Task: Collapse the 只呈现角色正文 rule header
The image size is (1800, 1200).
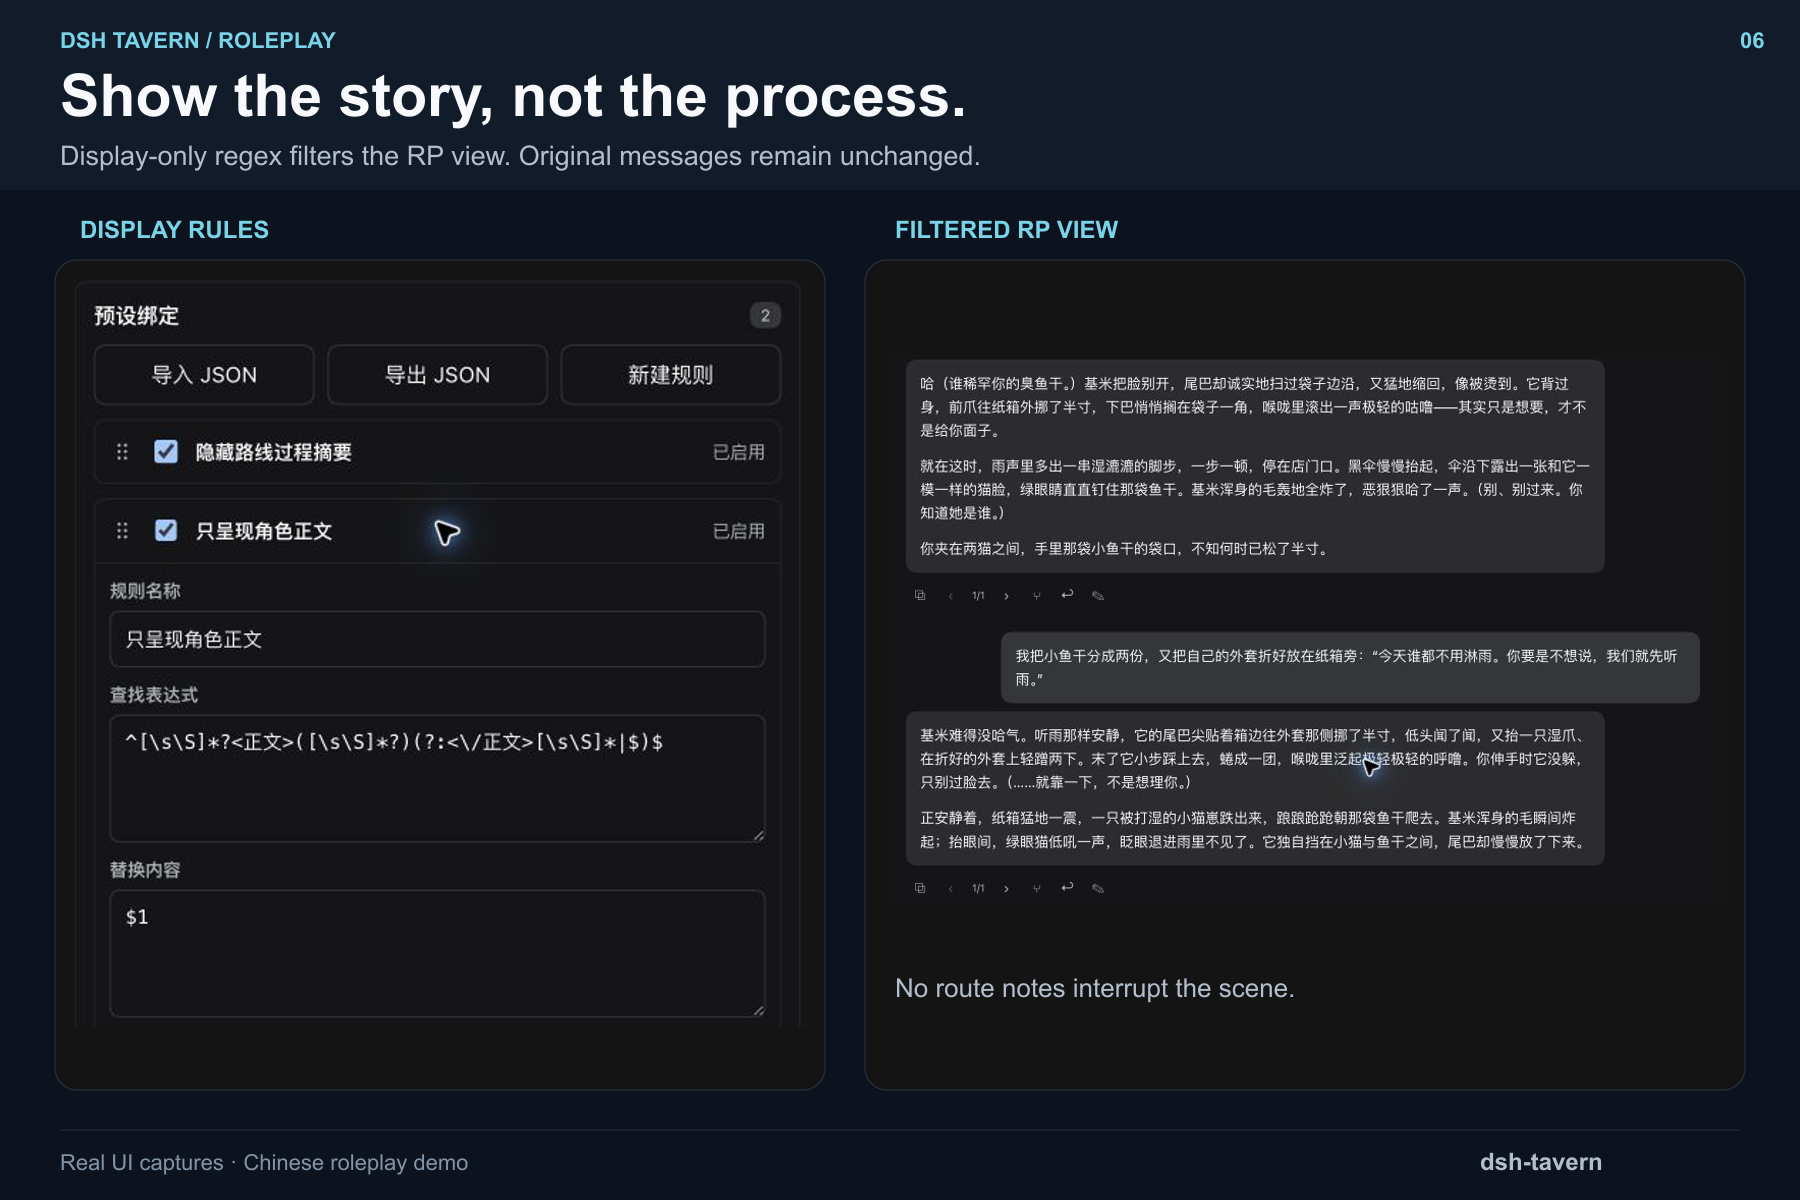Action: pos(437,531)
